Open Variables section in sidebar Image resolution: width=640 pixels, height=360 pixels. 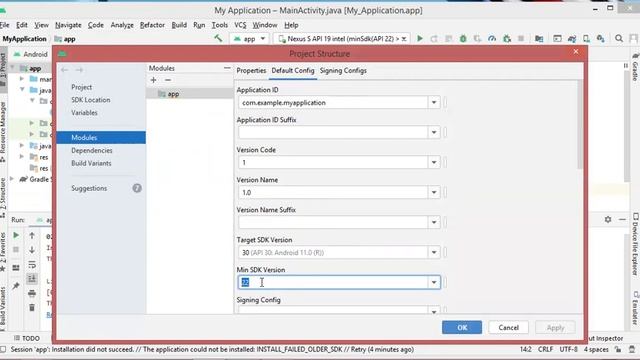click(x=84, y=112)
